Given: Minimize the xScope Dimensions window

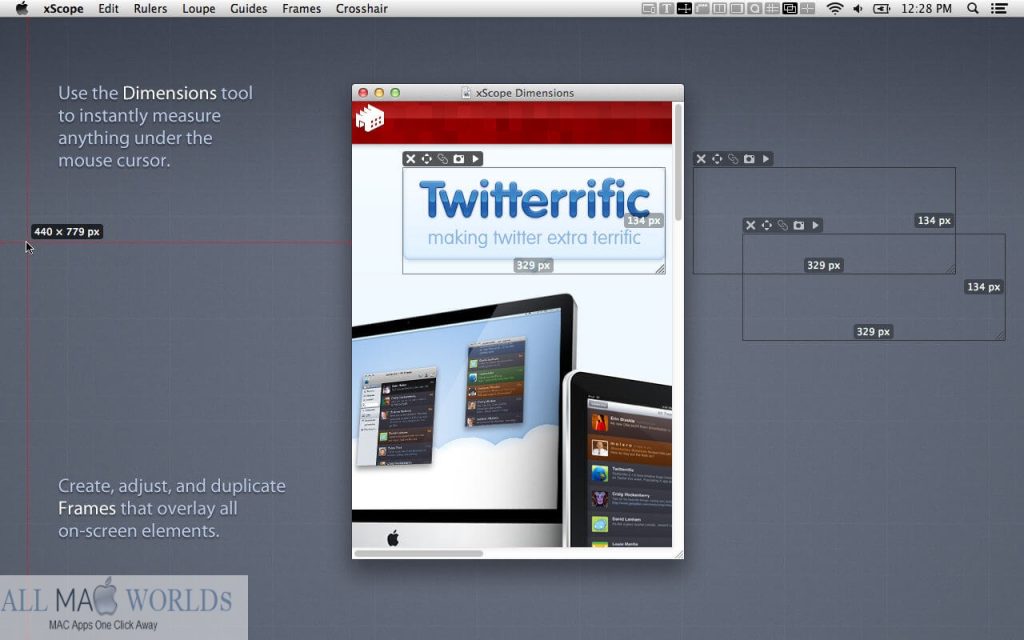Looking at the screenshot, I should click(379, 93).
